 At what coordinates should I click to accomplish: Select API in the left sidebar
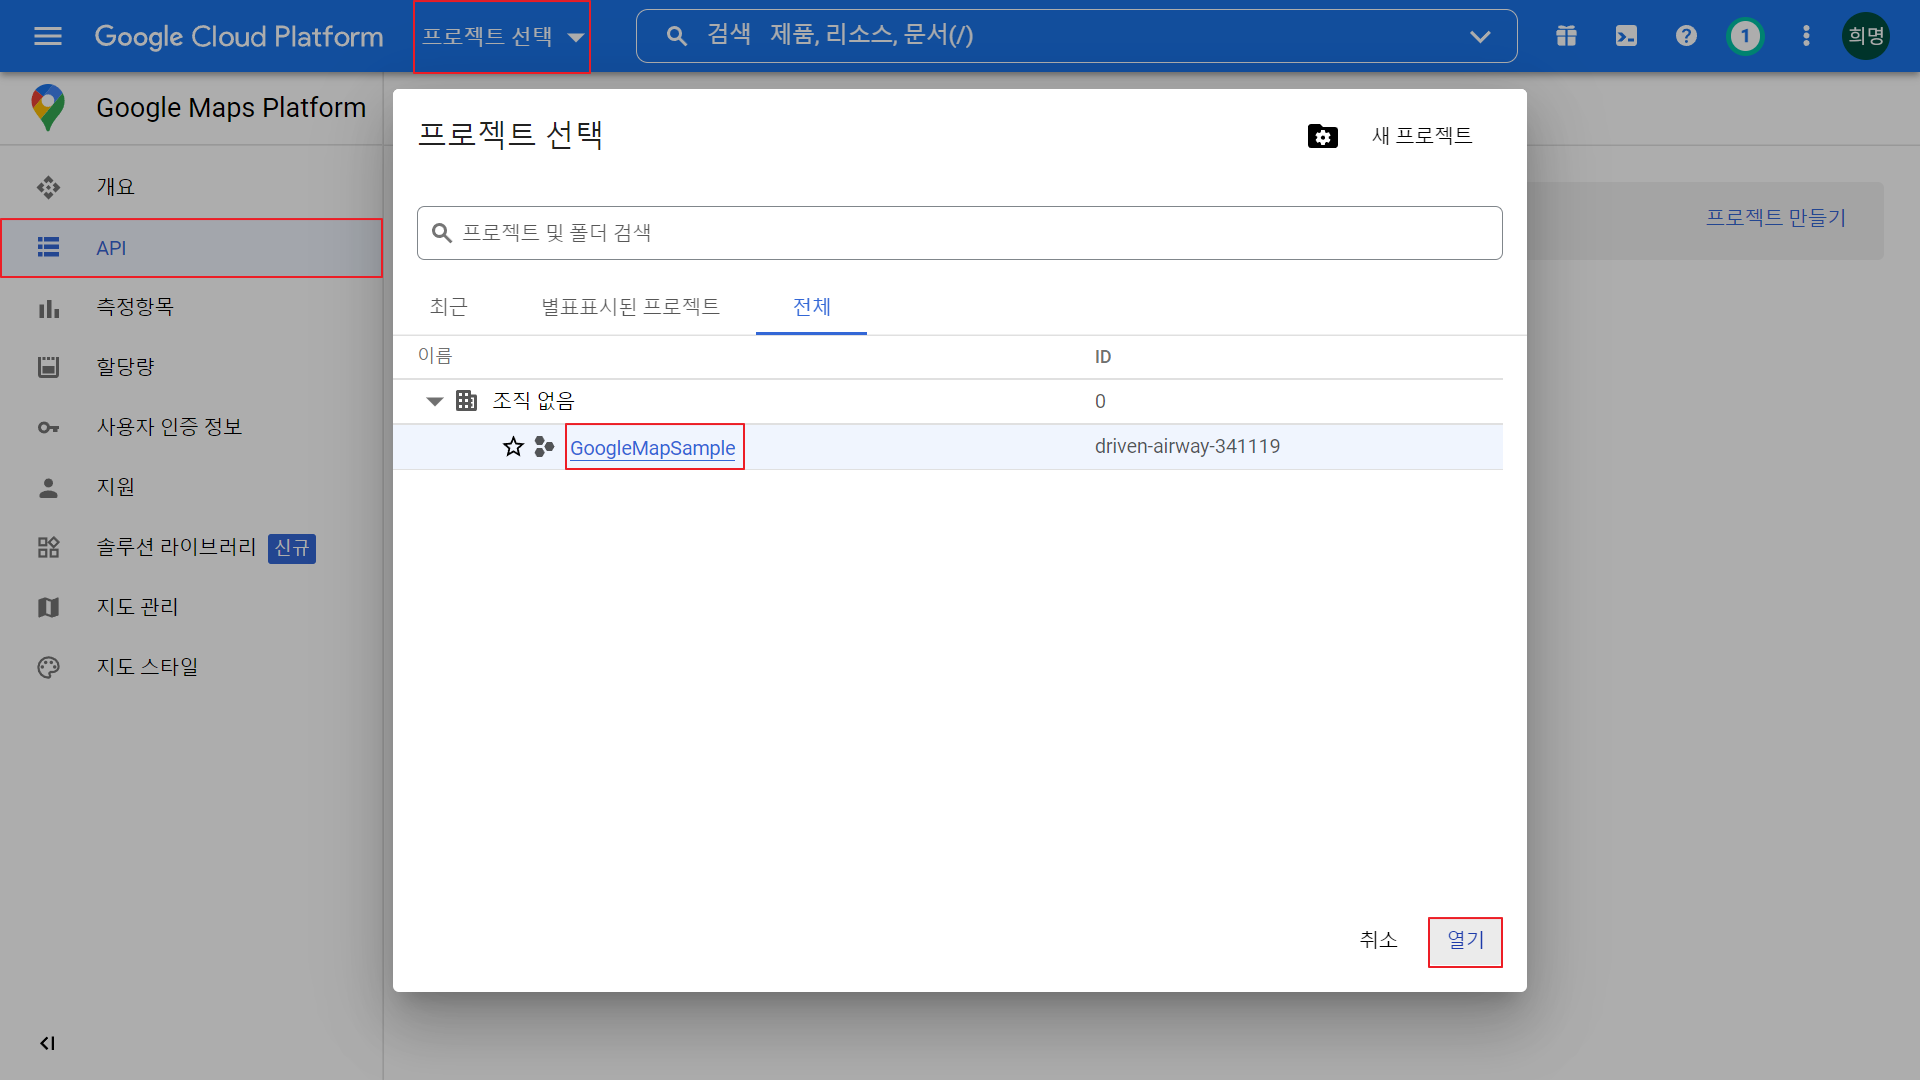[111, 248]
